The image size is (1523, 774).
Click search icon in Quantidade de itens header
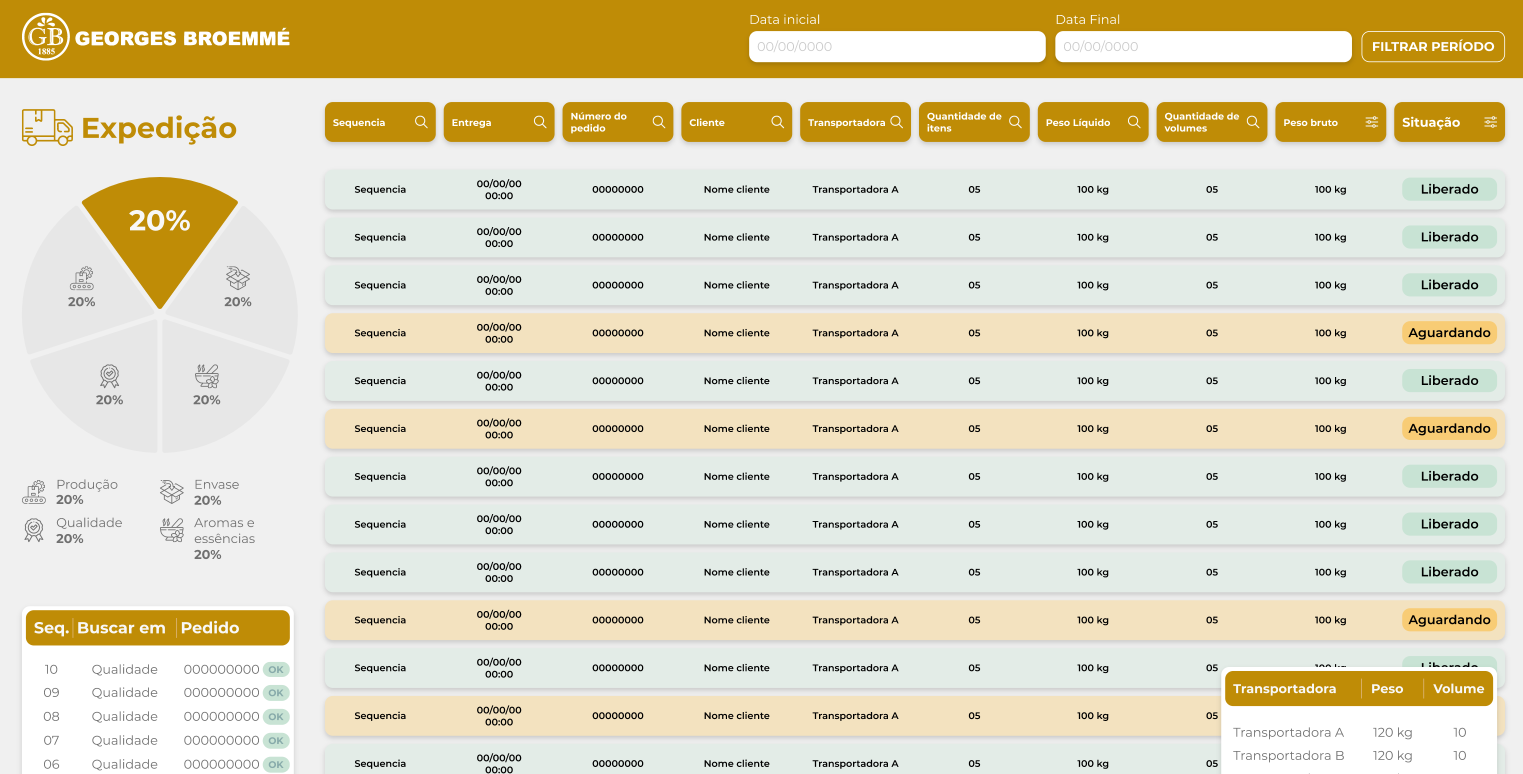(1015, 122)
